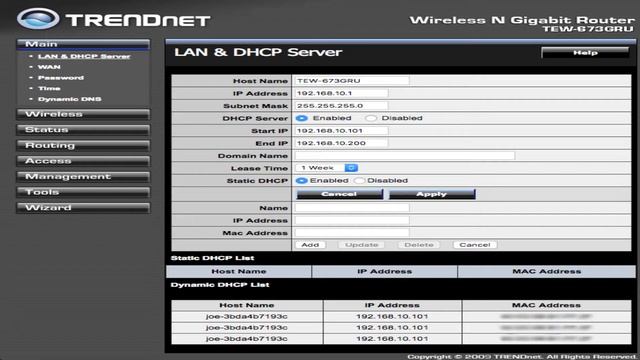Image resolution: width=640 pixels, height=360 pixels.
Task: Go to the WAN settings link
Action: point(49,67)
